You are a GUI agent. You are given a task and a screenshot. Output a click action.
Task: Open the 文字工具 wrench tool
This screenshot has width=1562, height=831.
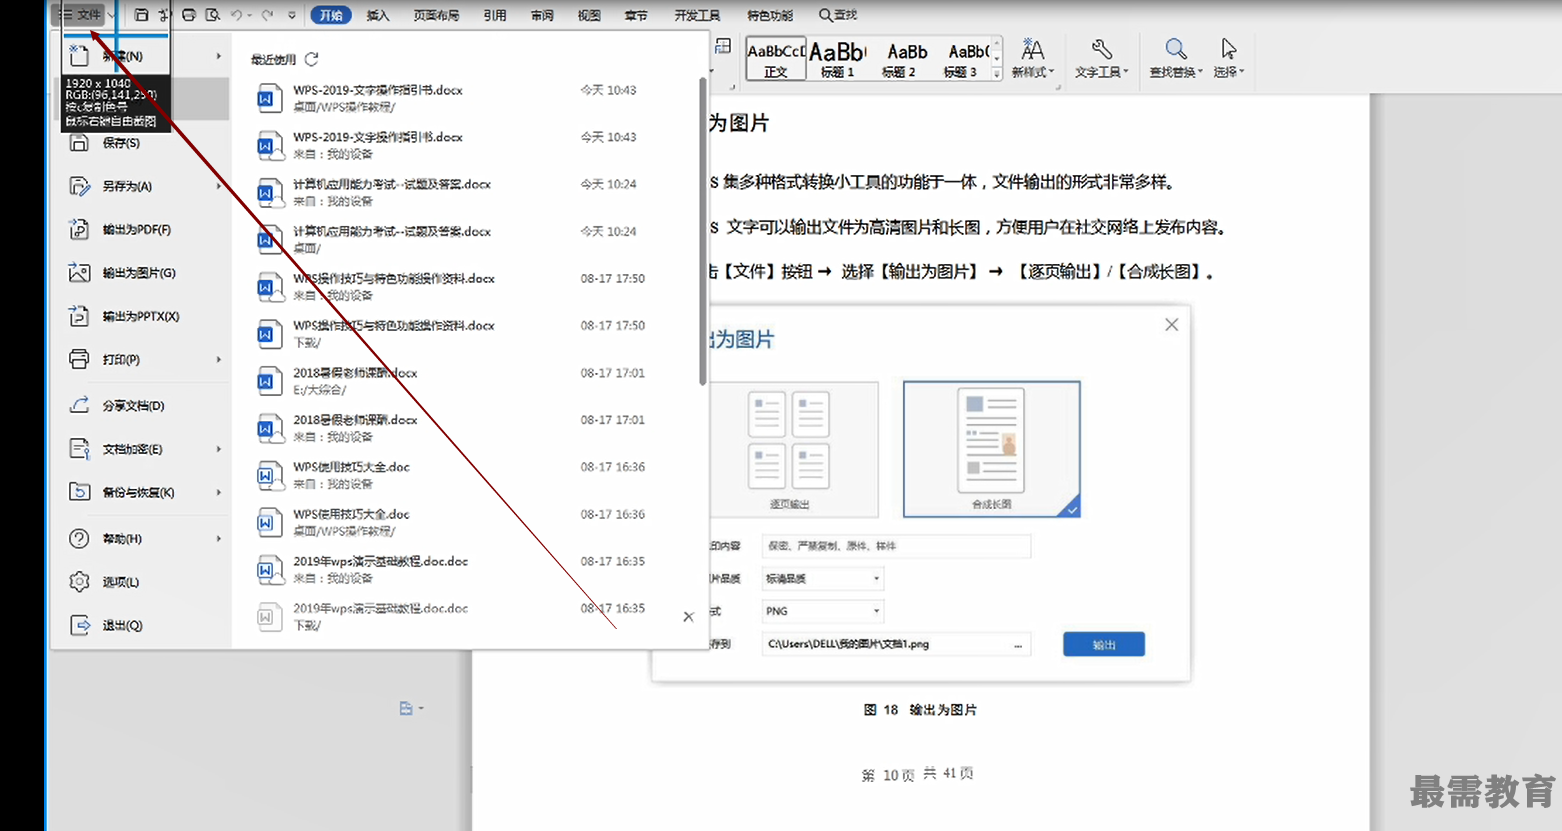[1101, 58]
